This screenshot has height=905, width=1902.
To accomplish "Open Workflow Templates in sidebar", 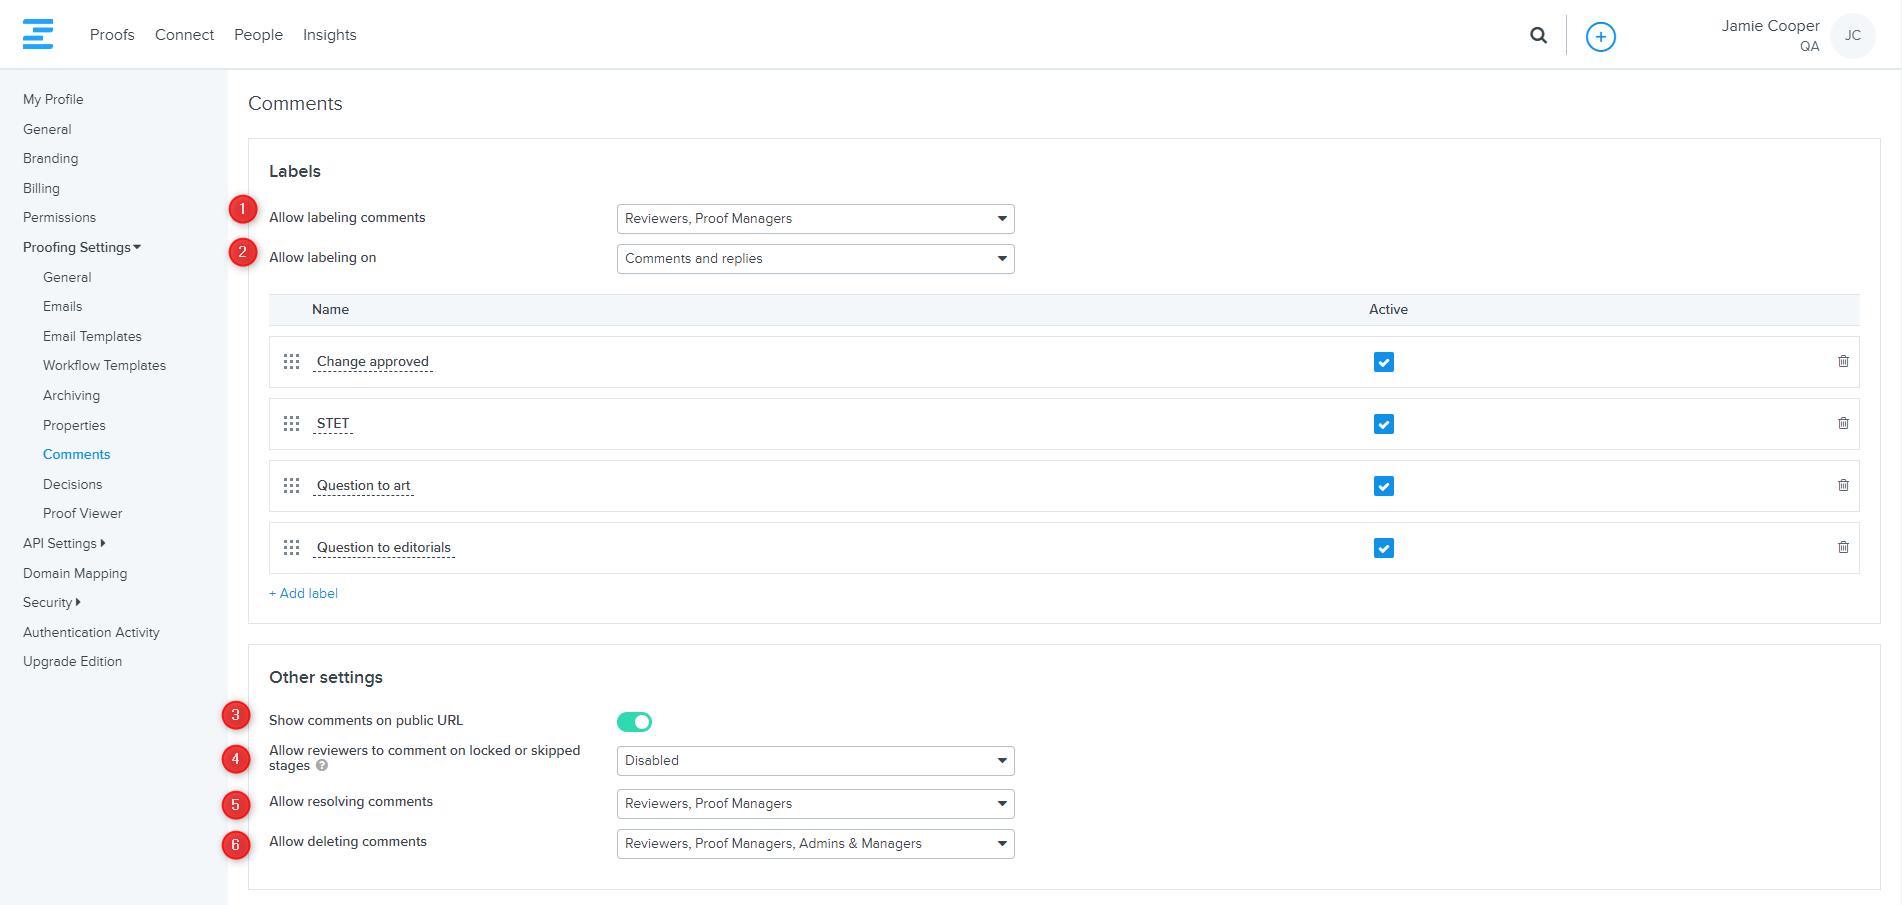I will [104, 366].
